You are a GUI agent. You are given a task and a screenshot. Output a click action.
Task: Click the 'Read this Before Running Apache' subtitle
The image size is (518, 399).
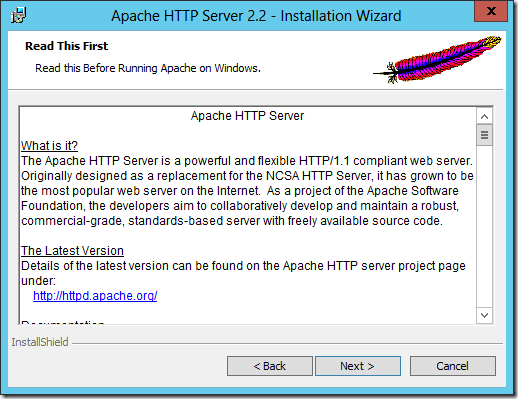click(148, 68)
